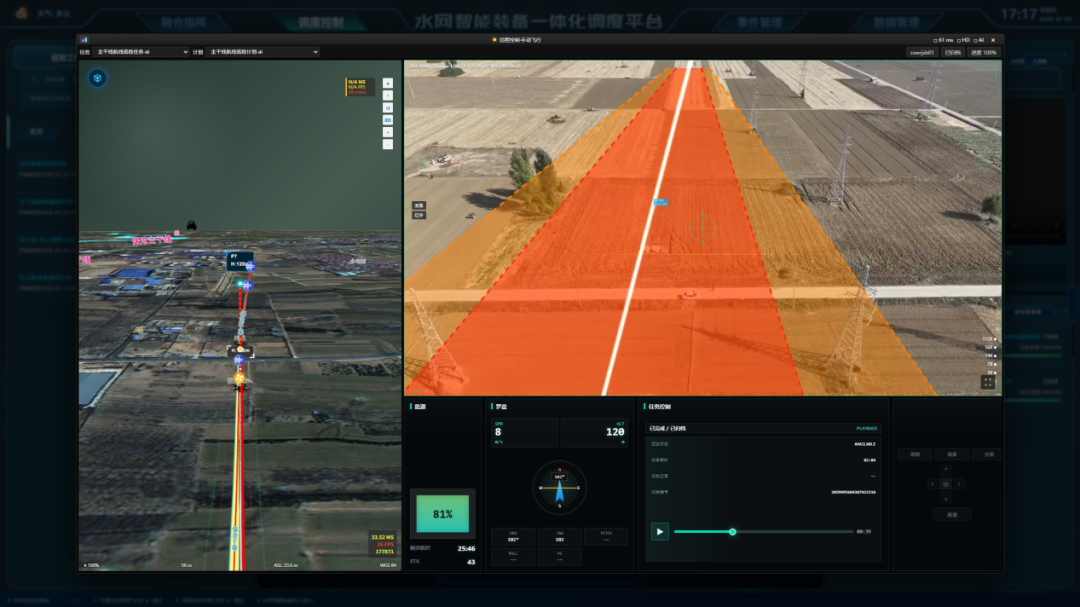Open the 任务 task dropdown
1080x607 pixels.
(141, 52)
